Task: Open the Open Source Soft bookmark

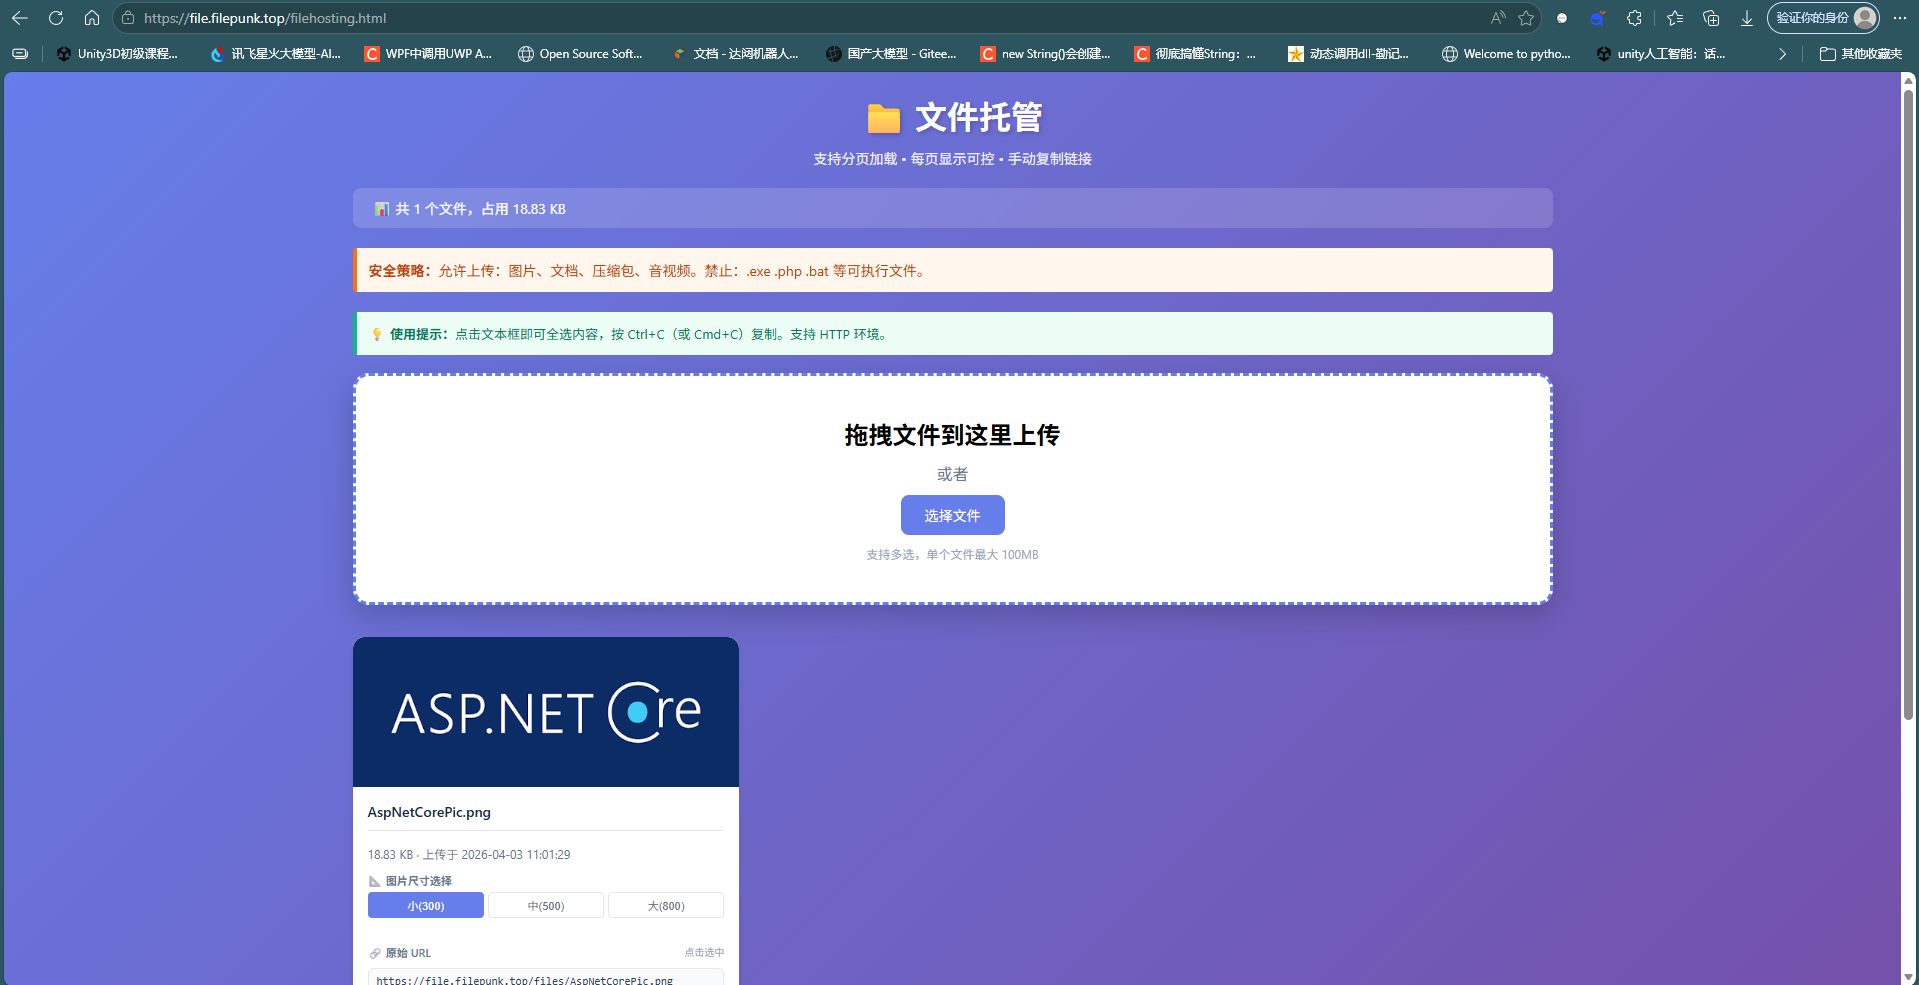Action: [580, 54]
